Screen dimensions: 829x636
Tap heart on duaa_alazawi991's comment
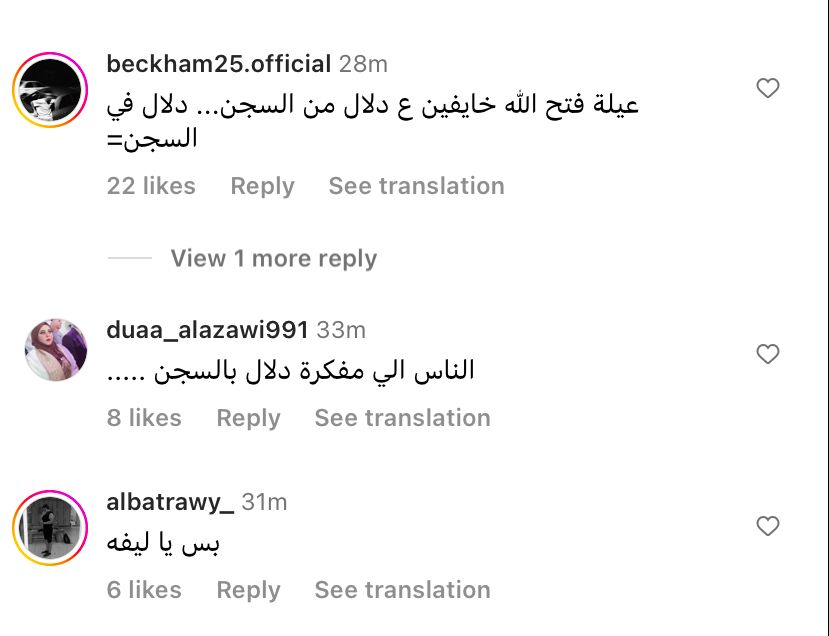coord(767,354)
